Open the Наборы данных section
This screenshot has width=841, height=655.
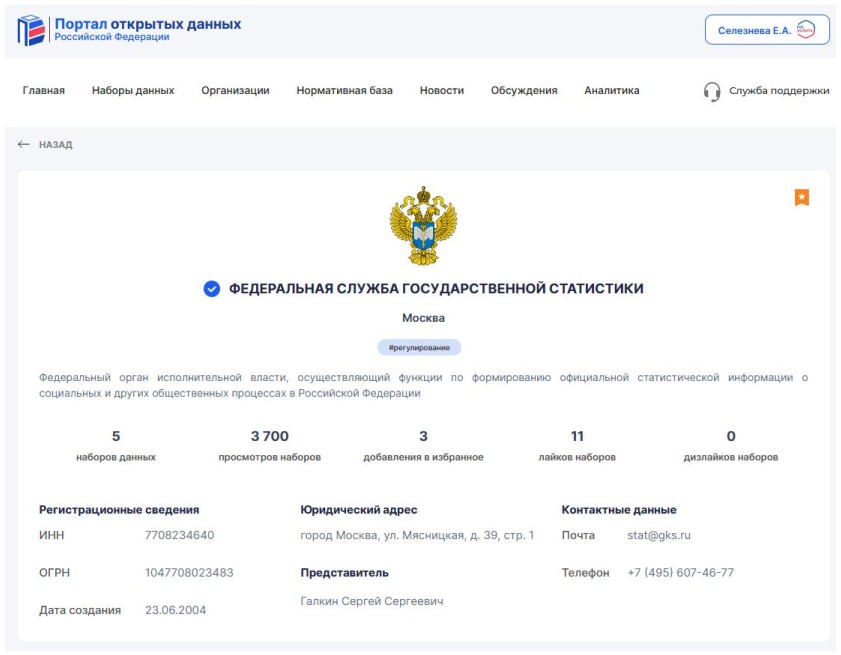[133, 91]
